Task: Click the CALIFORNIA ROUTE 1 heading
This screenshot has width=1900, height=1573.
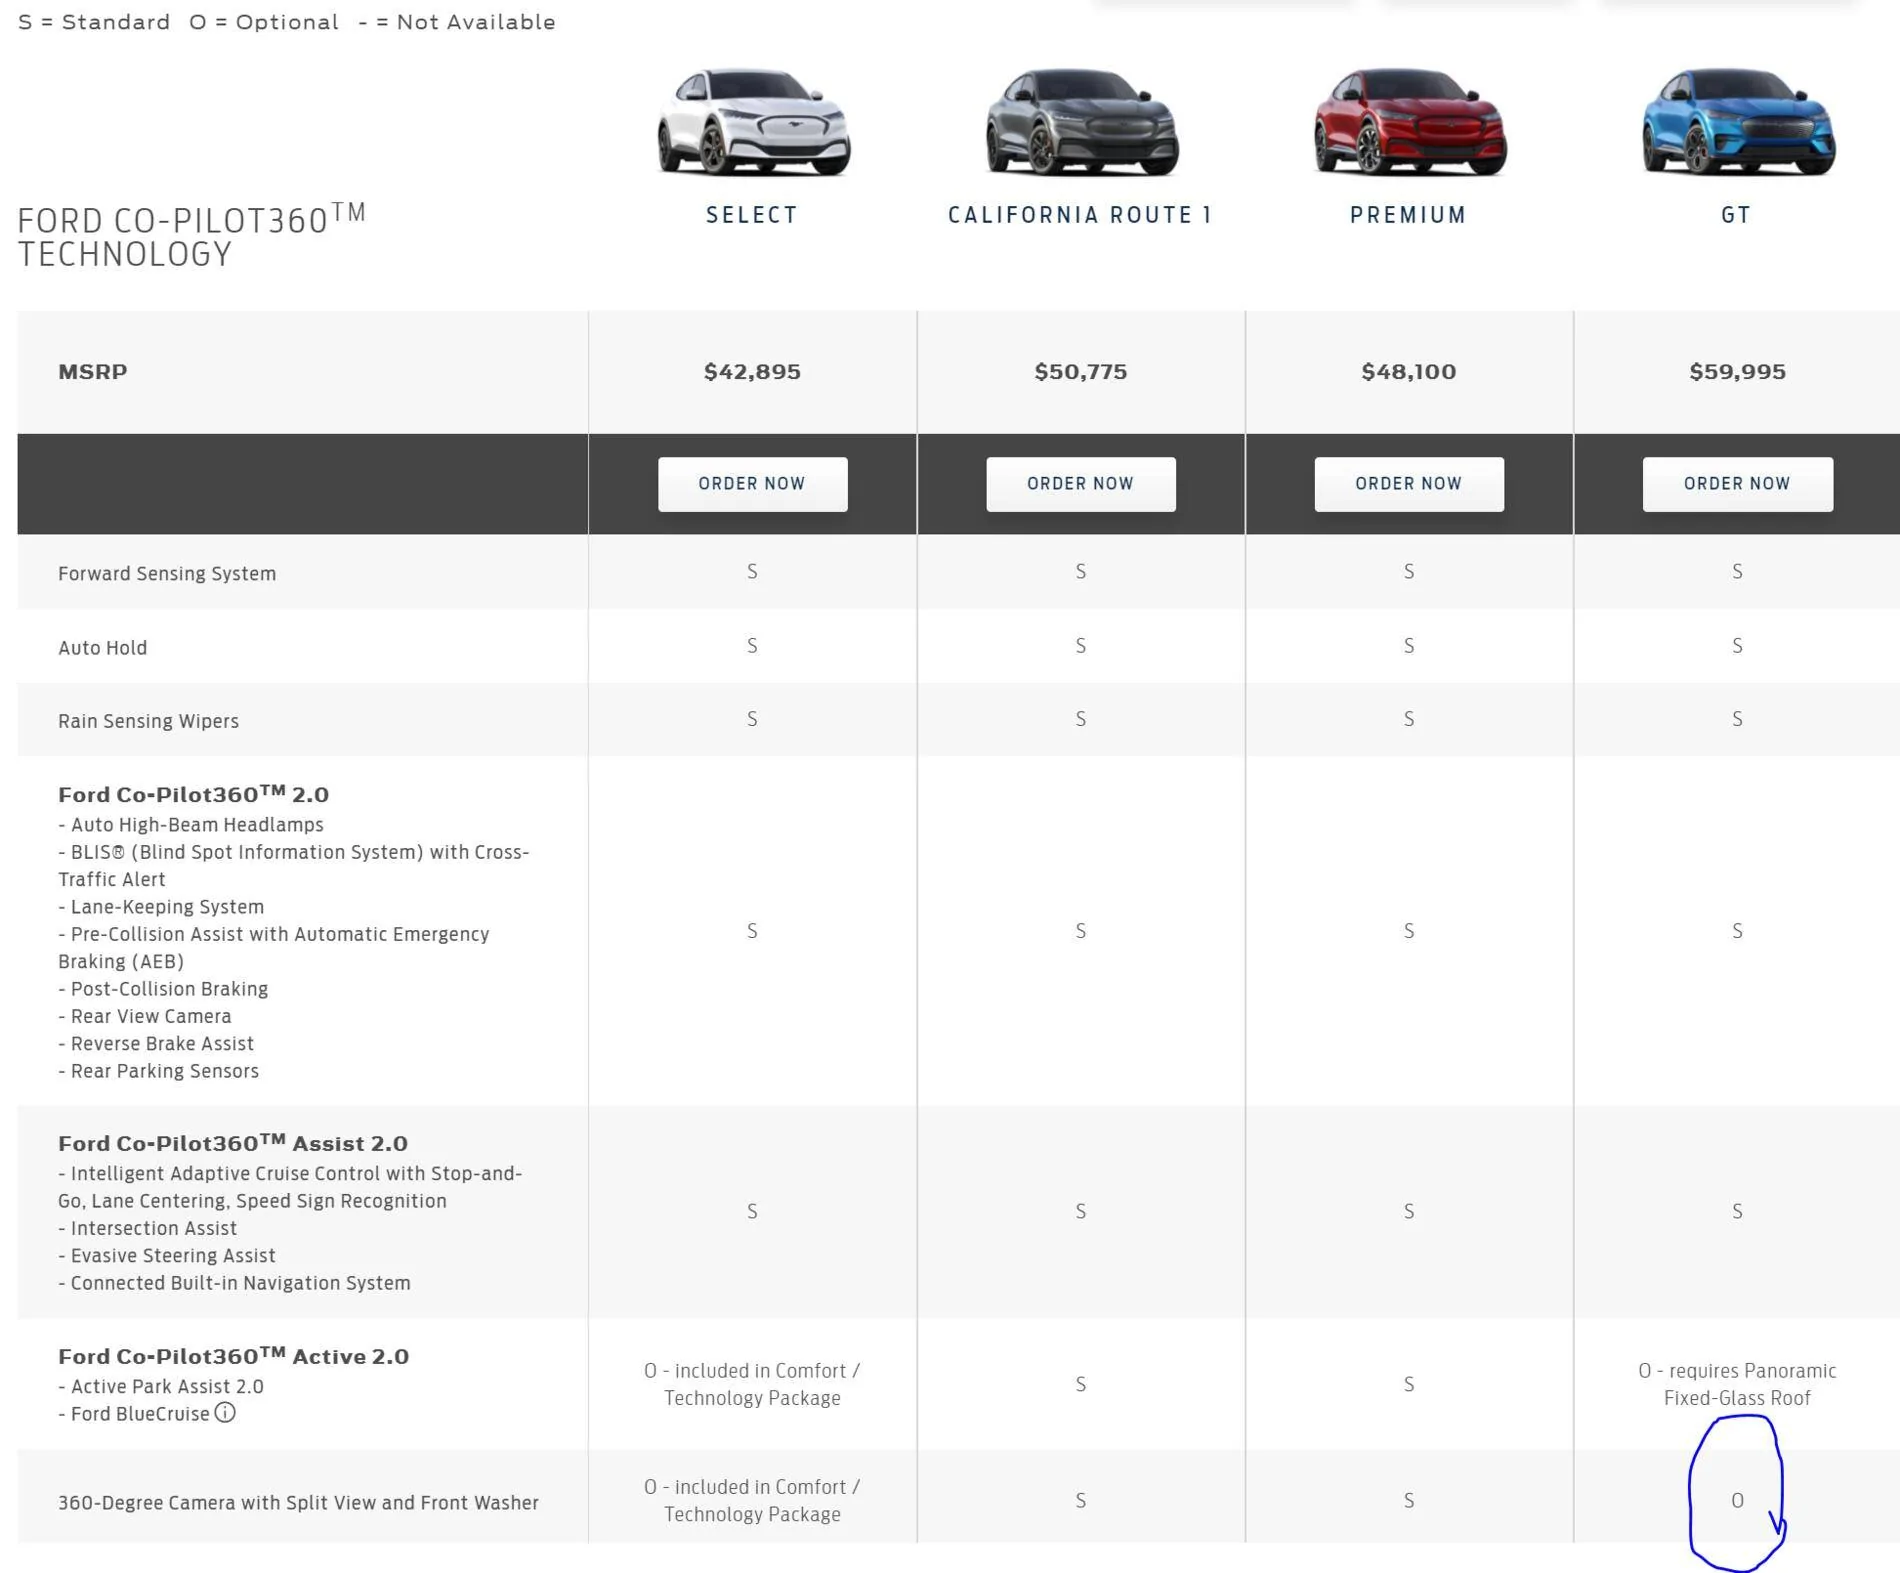Action: click(x=1080, y=215)
